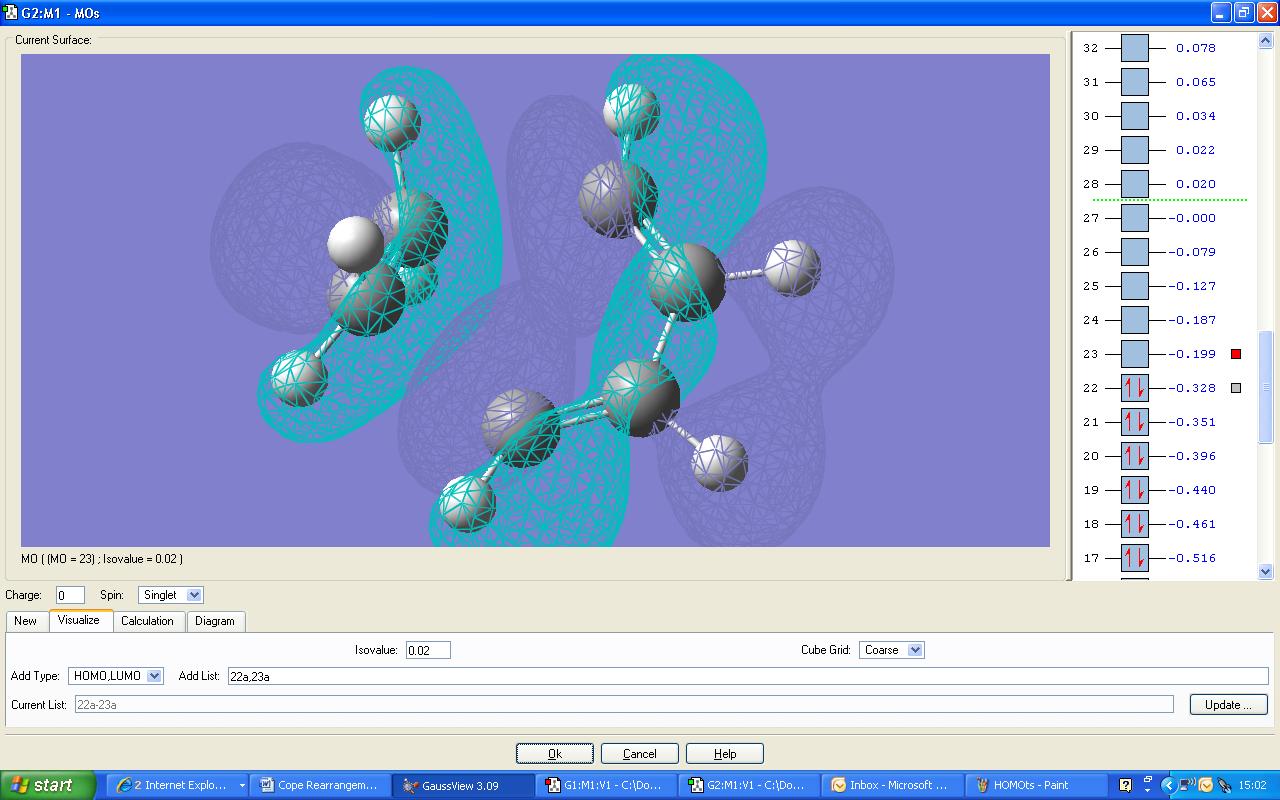Select empty orbital 28 box
Screen dimensions: 1280x800
tap(1134, 184)
